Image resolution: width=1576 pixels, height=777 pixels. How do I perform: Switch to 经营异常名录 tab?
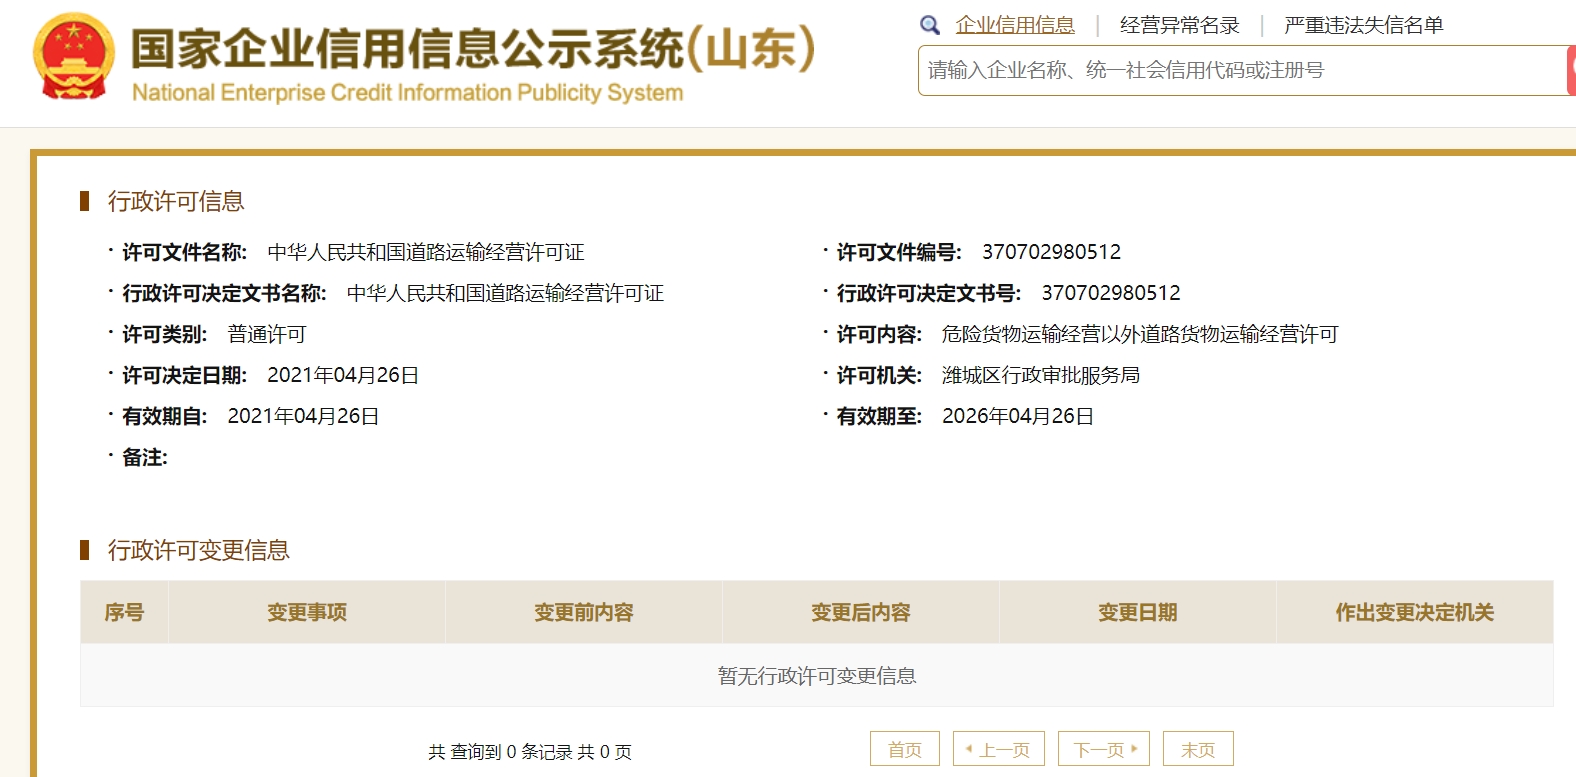click(1180, 25)
